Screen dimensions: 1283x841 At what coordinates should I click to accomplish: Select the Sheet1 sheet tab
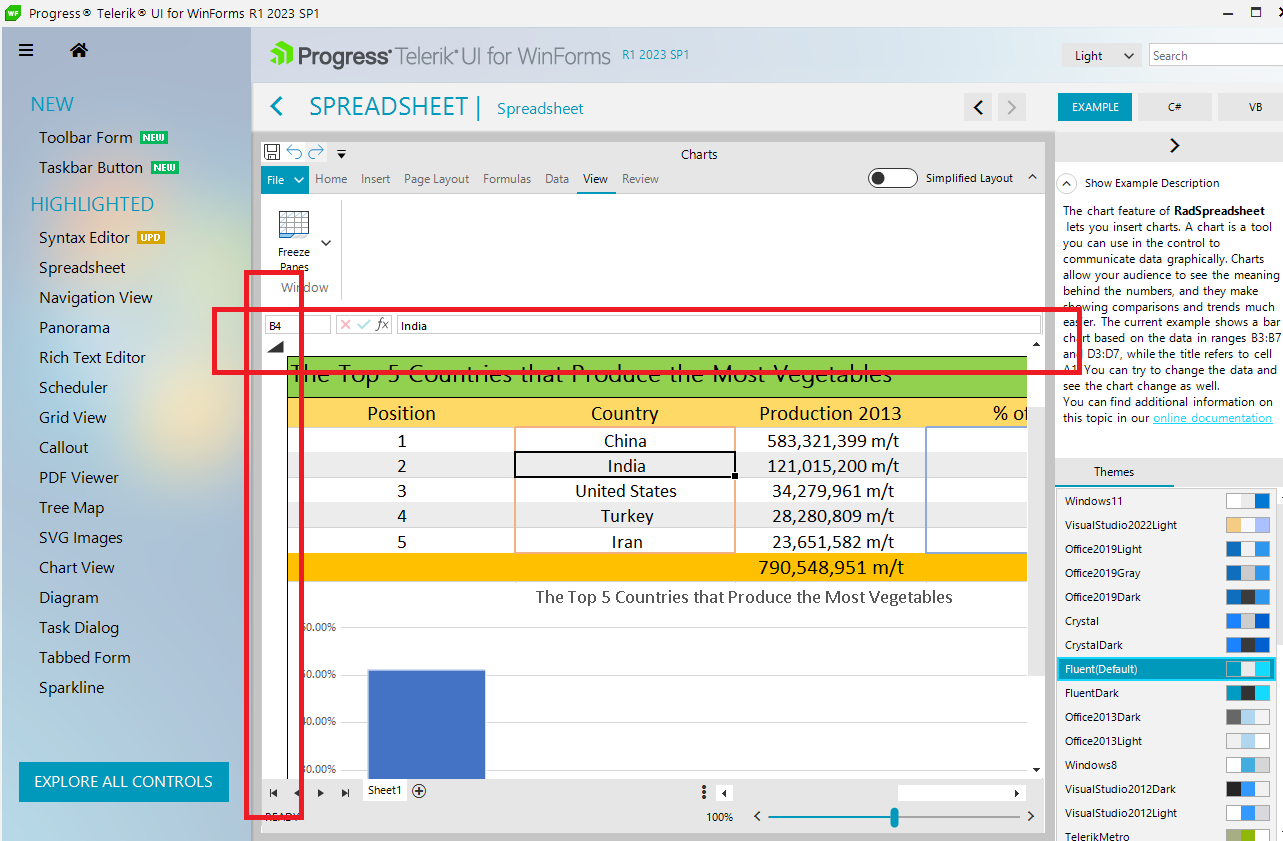385,791
